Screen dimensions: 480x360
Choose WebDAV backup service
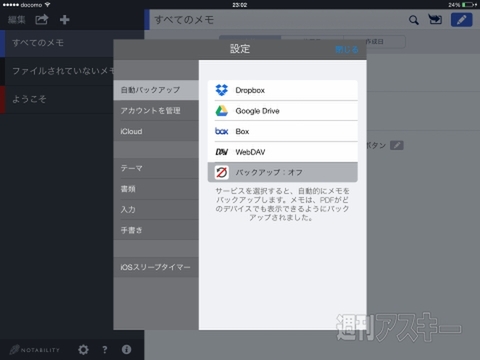(283, 152)
